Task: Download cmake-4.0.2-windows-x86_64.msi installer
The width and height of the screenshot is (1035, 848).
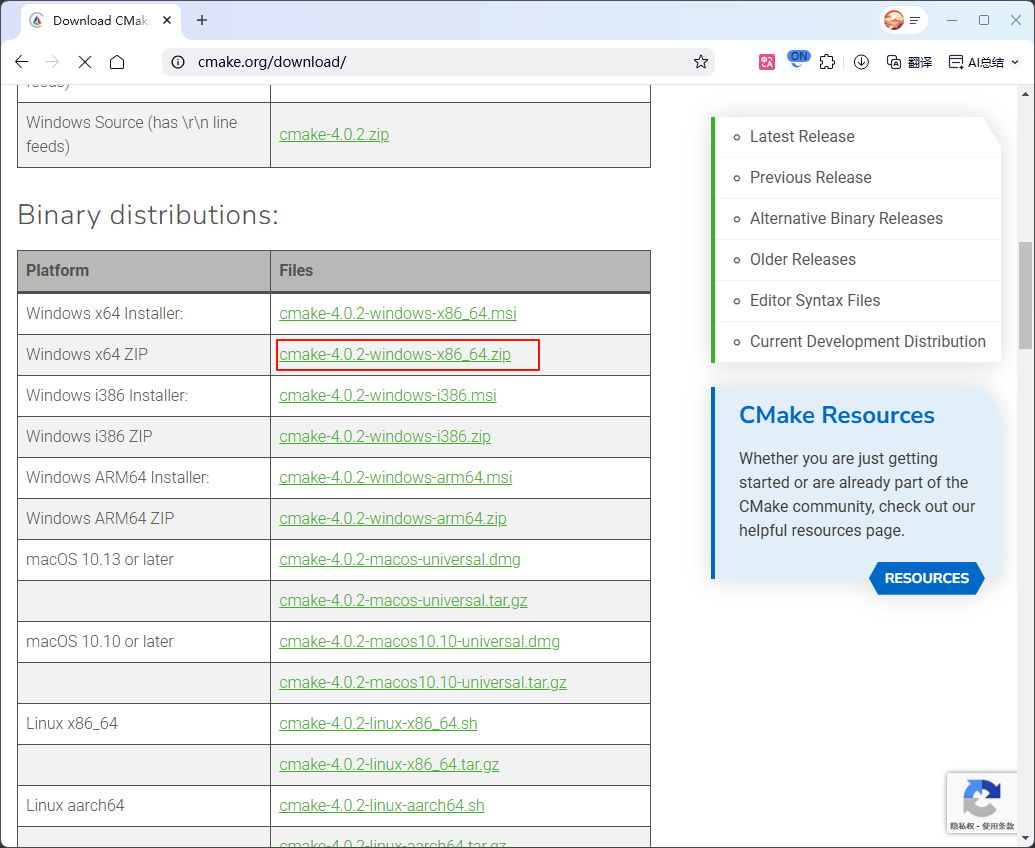Action: 397,314
